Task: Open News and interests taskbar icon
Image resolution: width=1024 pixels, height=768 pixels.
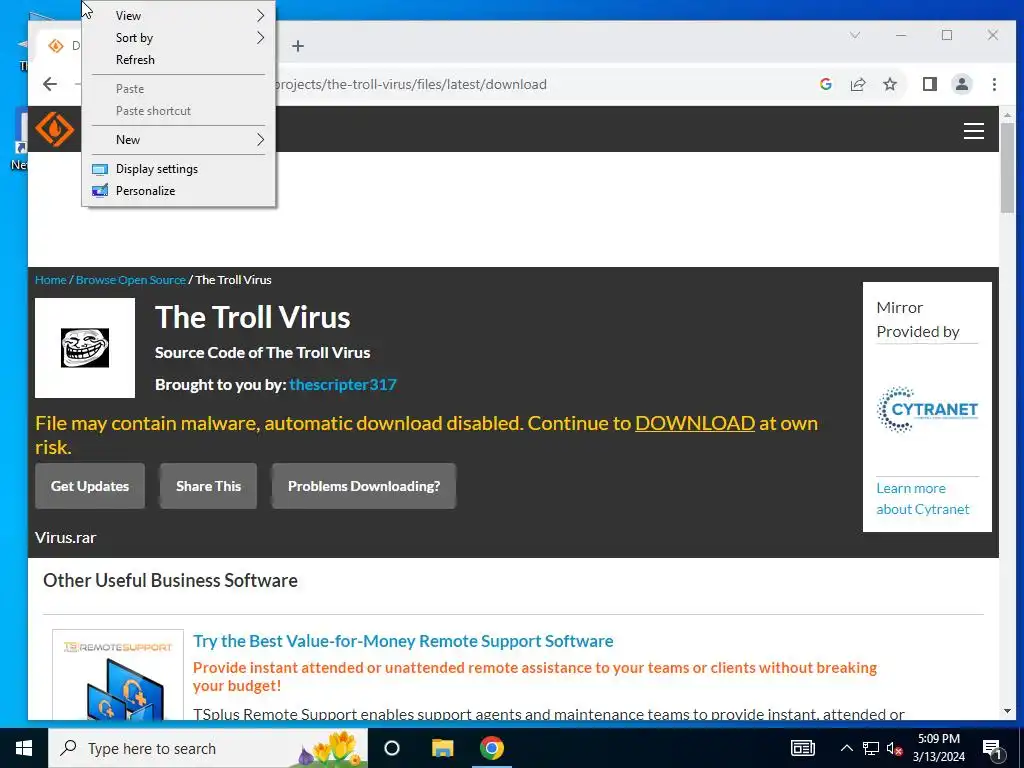Action: pos(803,748)
